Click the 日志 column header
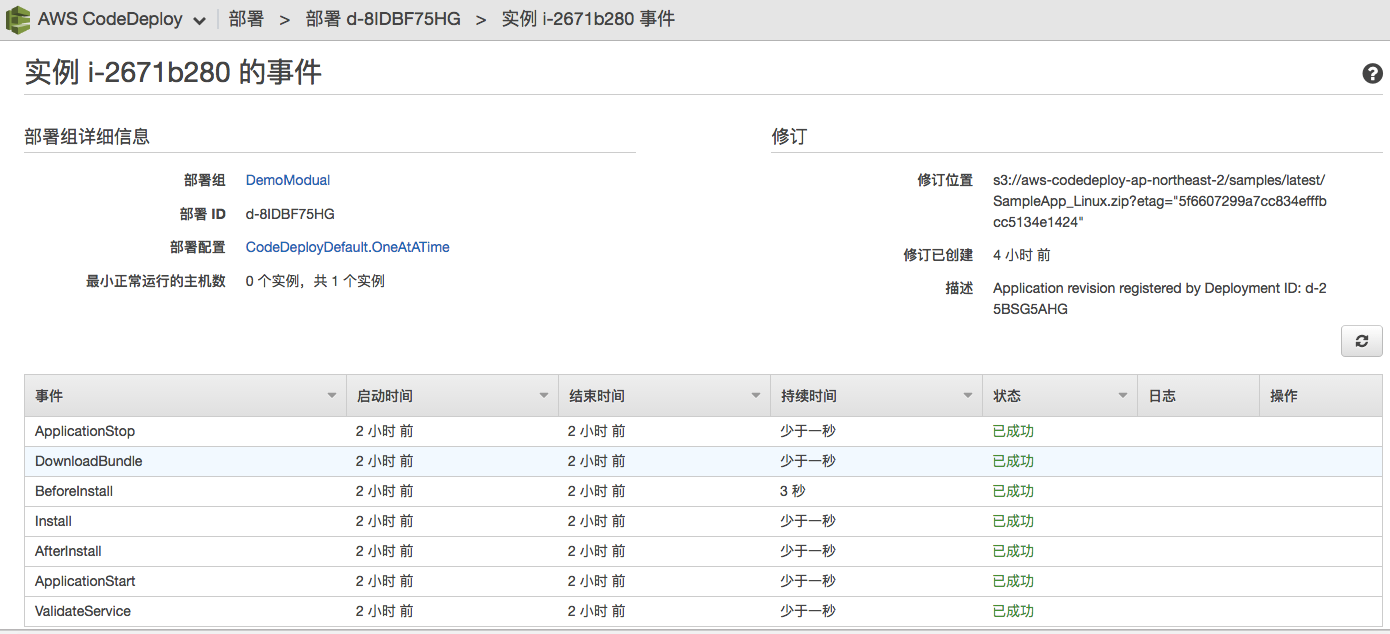The width and height of the screenshot is (1390, 634). click(x=1197, y=396)
